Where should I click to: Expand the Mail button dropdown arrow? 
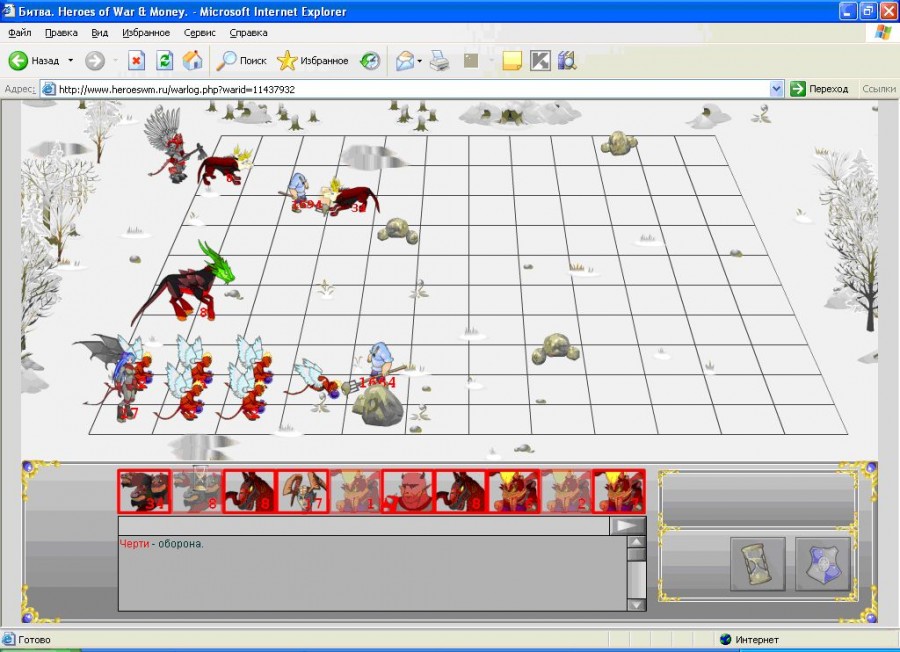coord(420,60)
